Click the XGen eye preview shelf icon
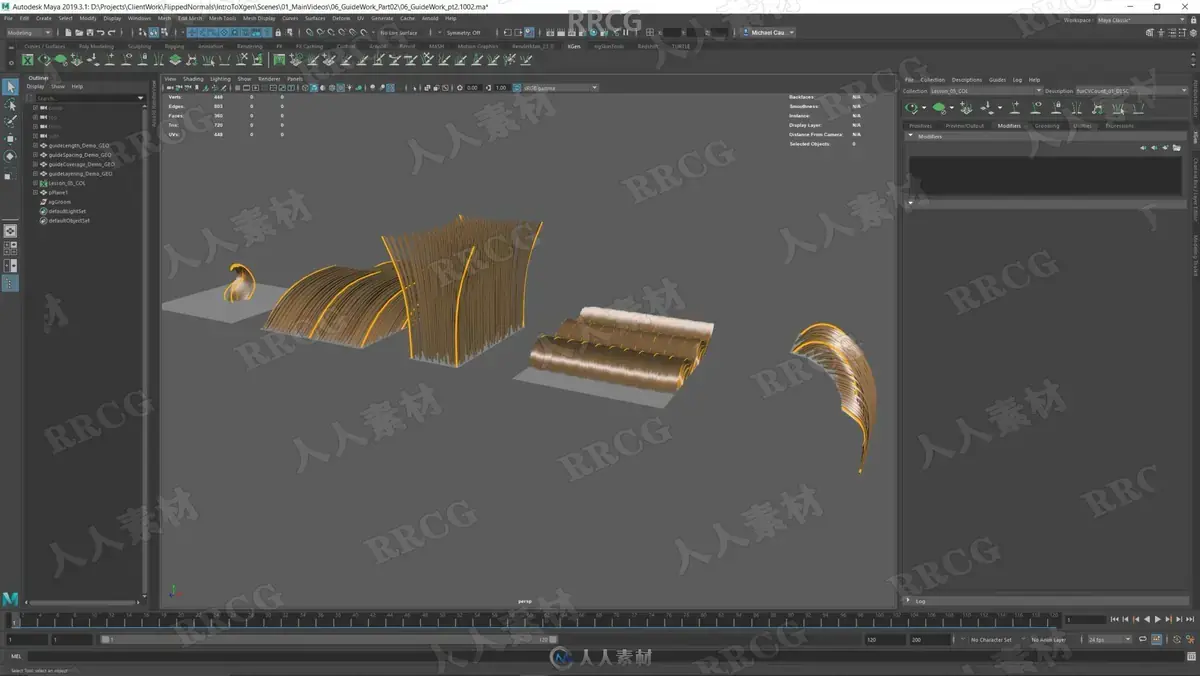The width and height of the screenshot is (1200, 676). [44, 60]
